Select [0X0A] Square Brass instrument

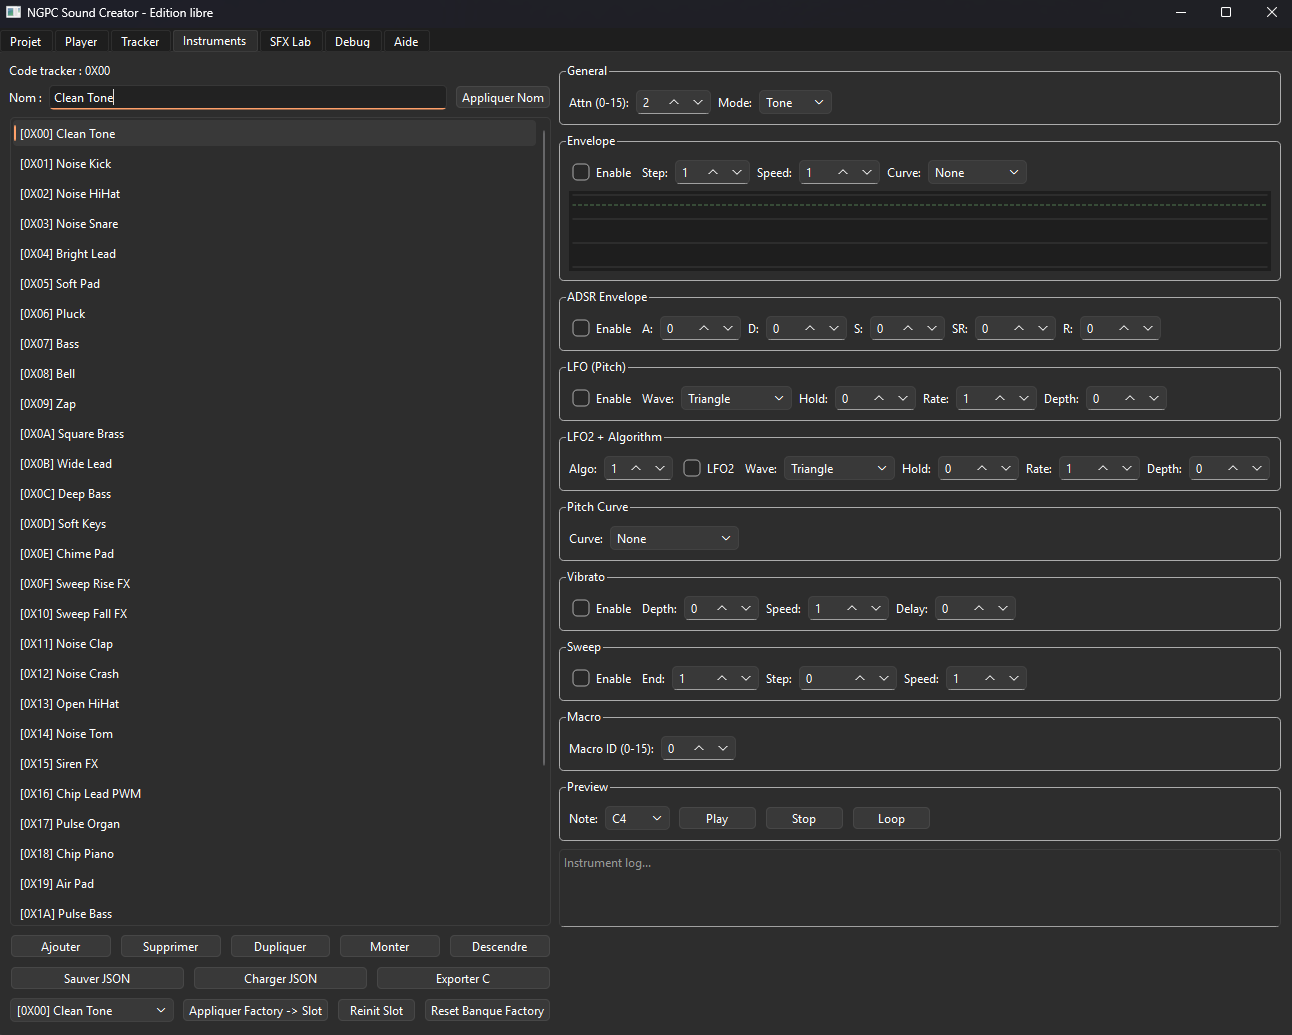pos(275,434)
